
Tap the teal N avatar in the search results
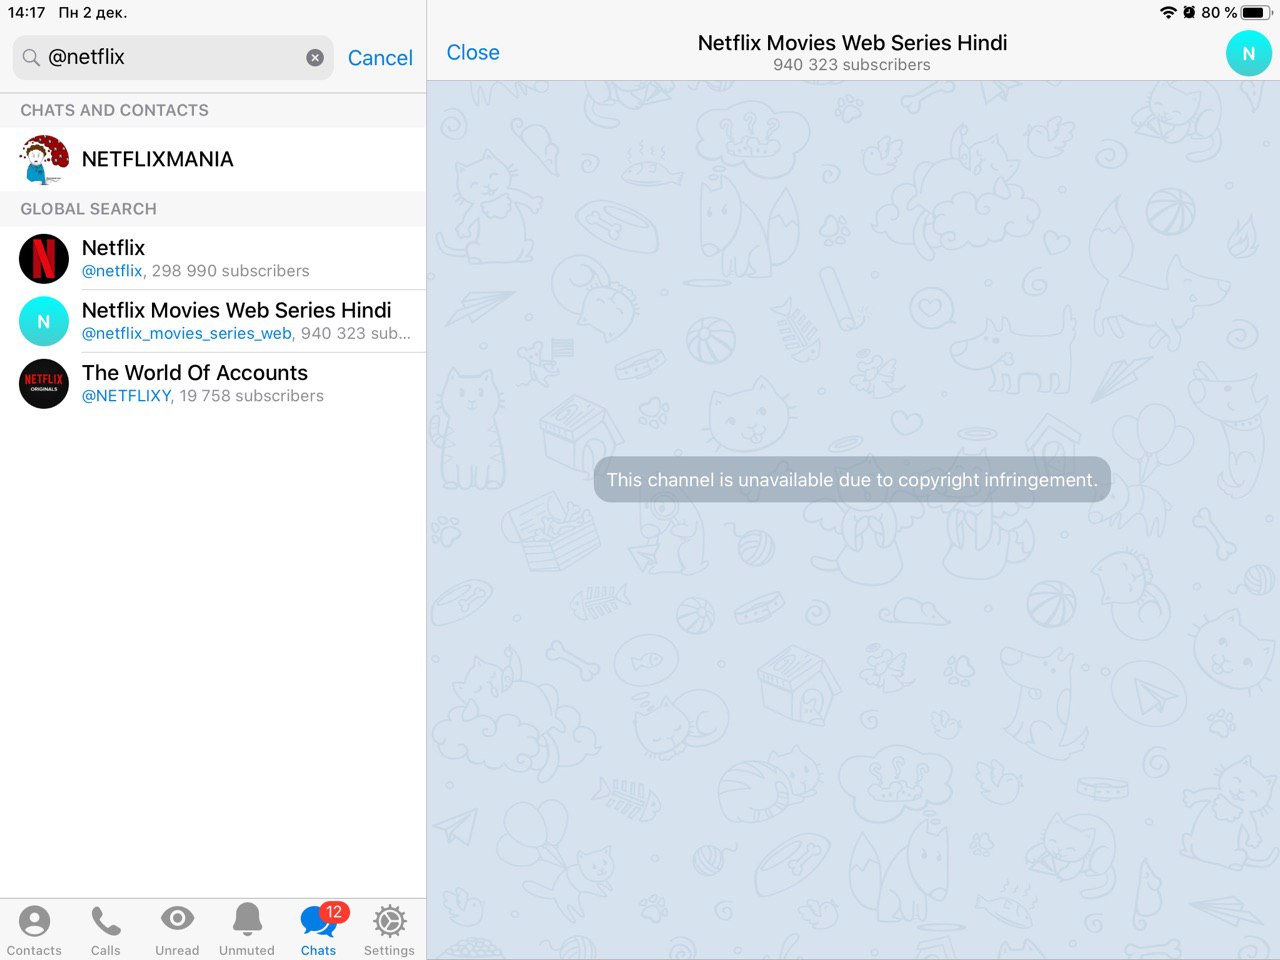tap(44, 321)
